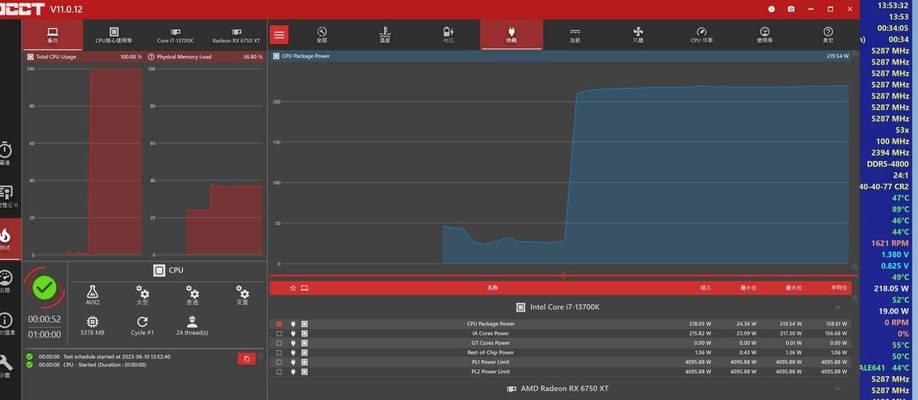The width and height of the screenshot is (918, 400).
Task: Switch to the Radeon RX 6750 XT tab
Action: [237, 35]
